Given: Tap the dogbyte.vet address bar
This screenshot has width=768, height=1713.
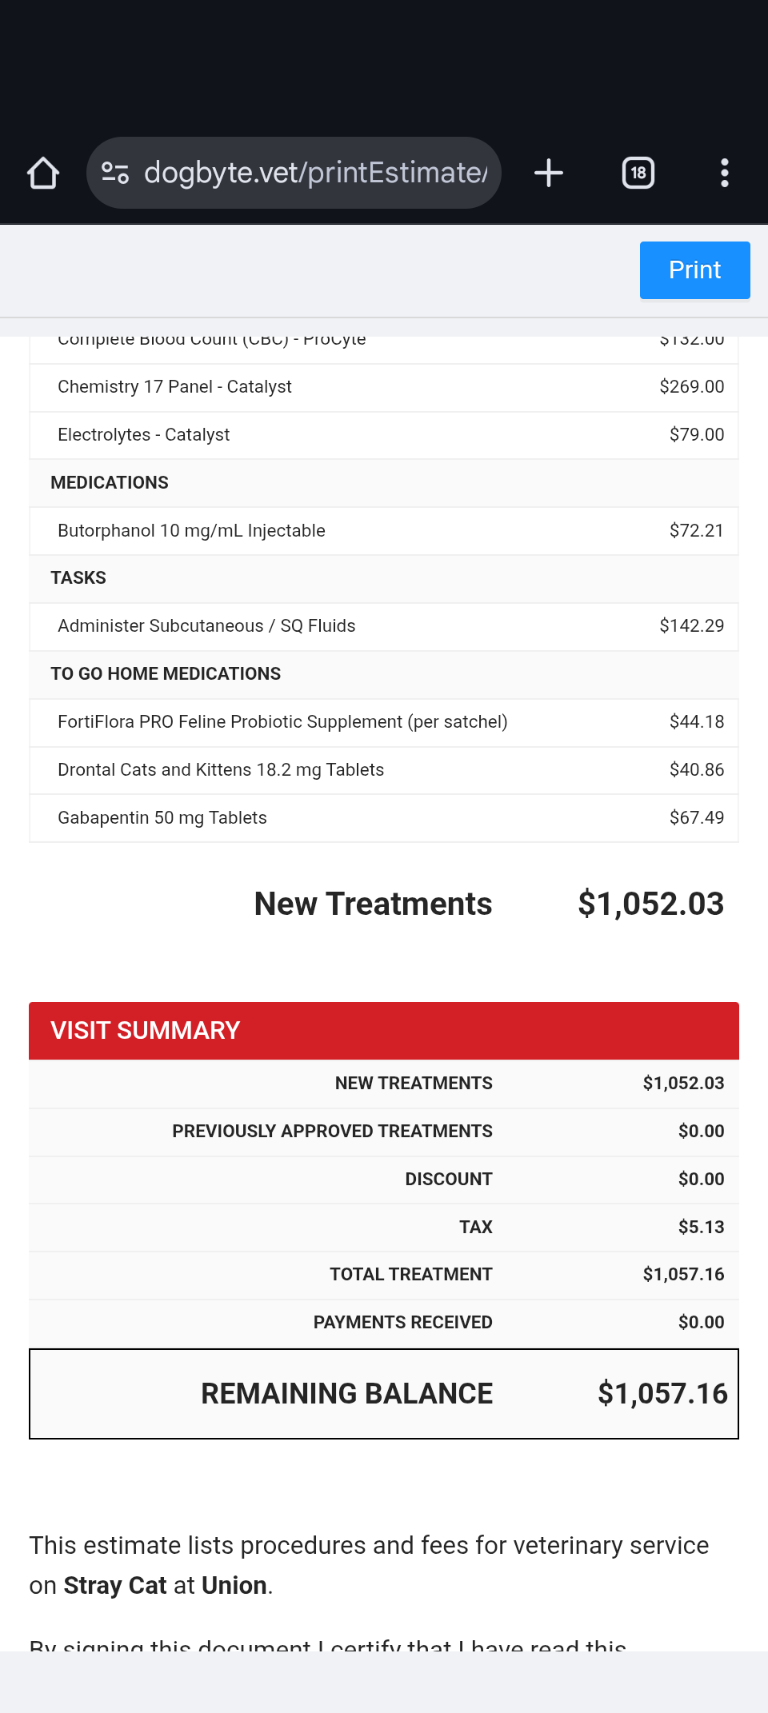Looking at the screenshot, I should click(x=315, y=173).
